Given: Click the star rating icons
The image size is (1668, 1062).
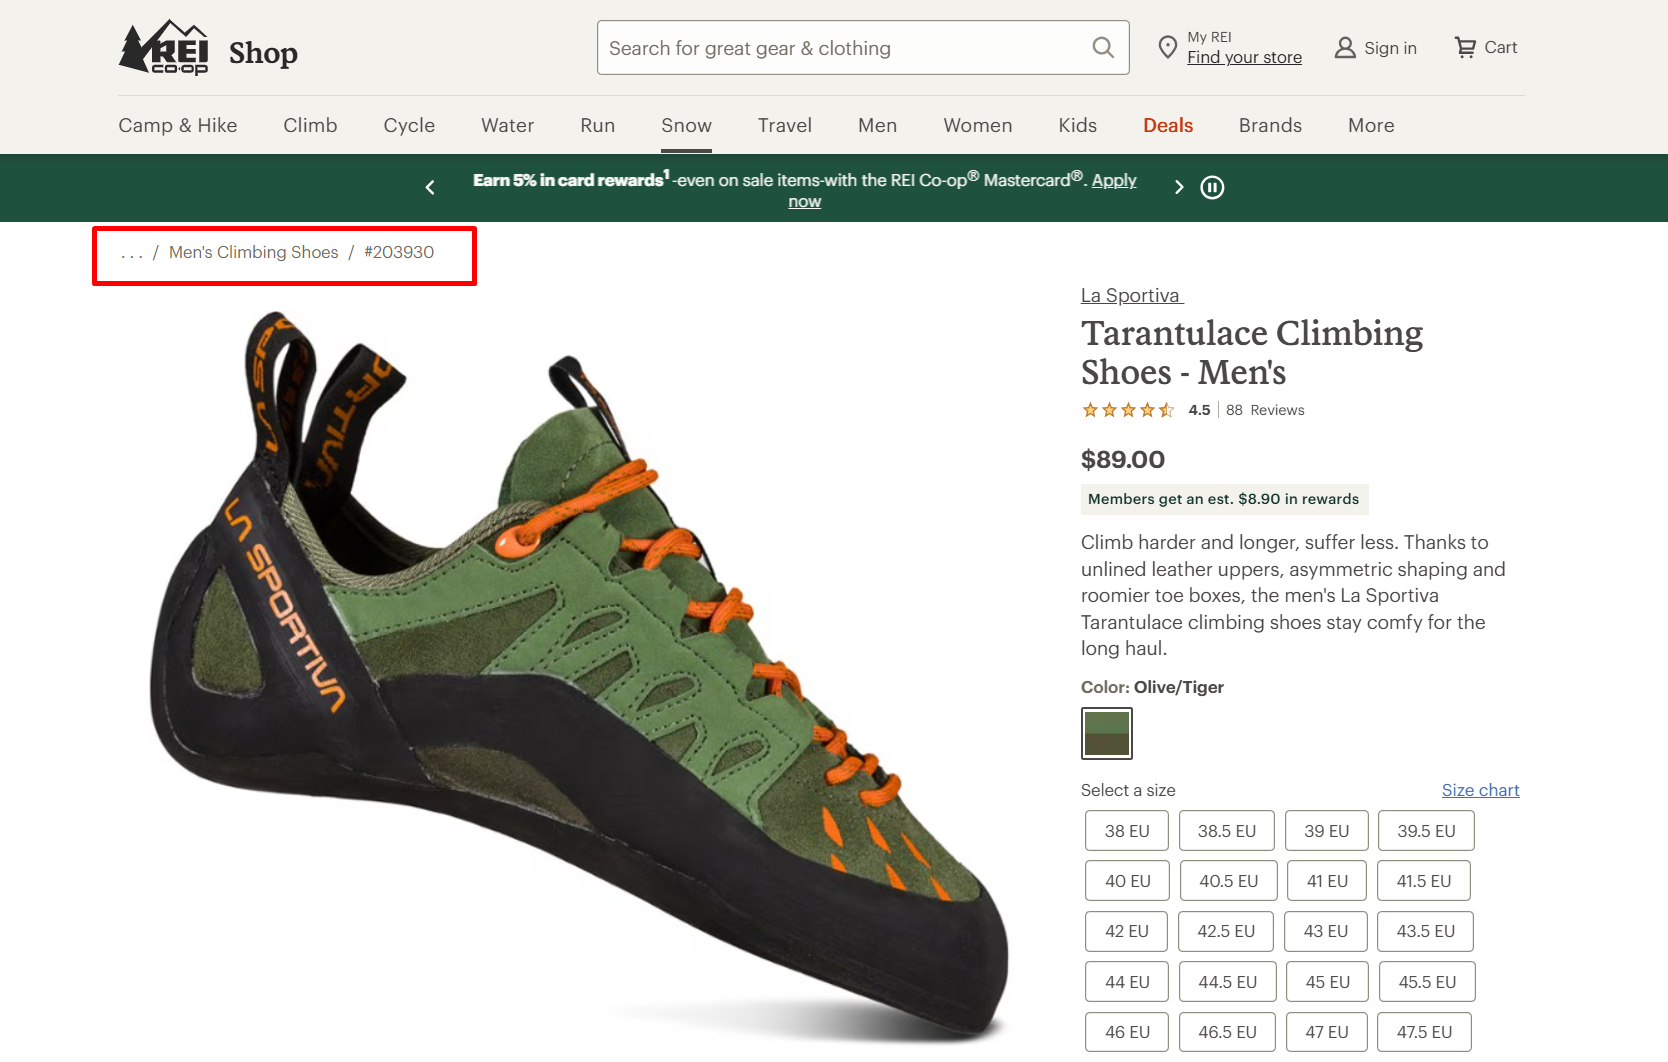Looking at the screenshot, I should tap(1128, 410).
